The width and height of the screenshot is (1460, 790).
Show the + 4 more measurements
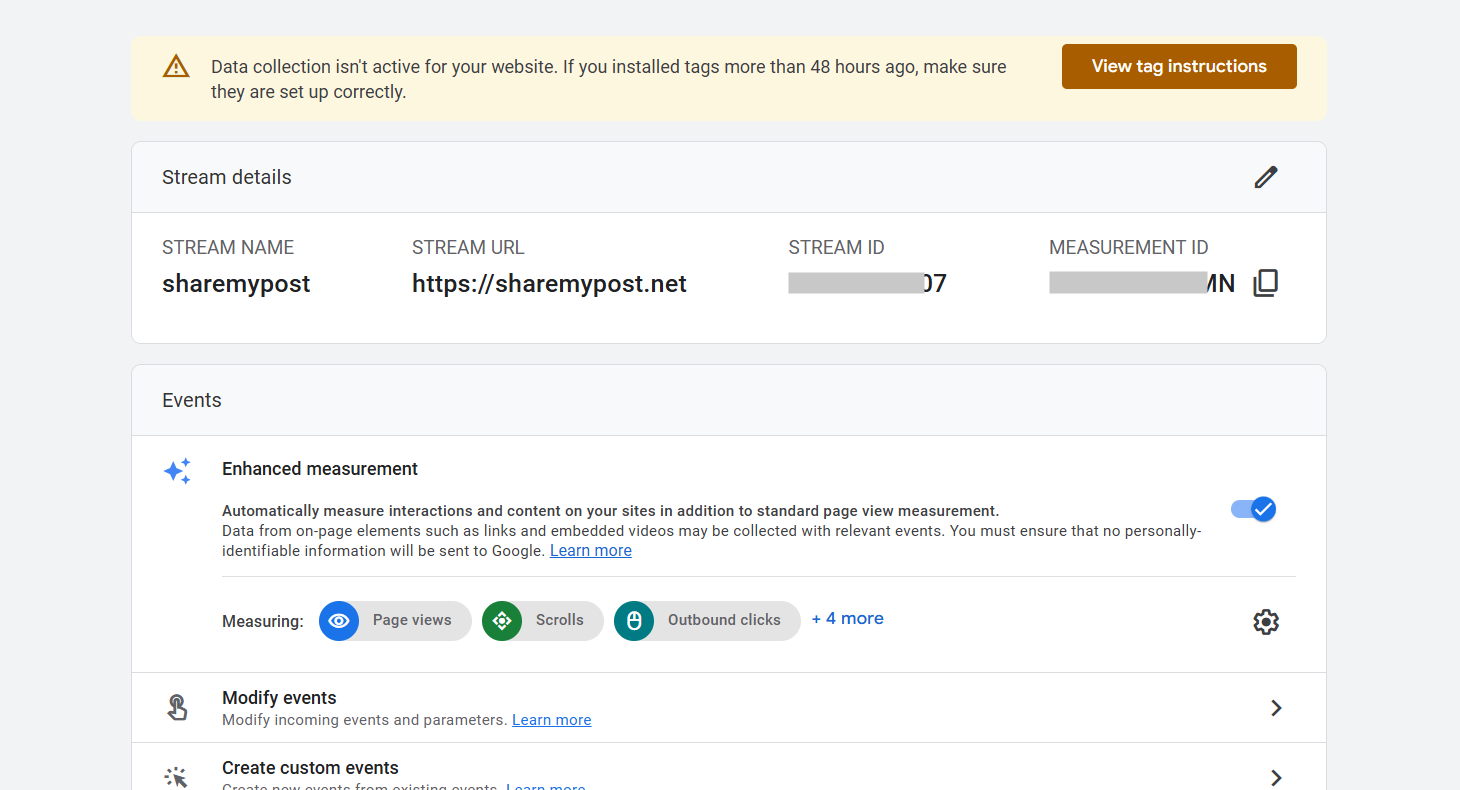point(847,619)
